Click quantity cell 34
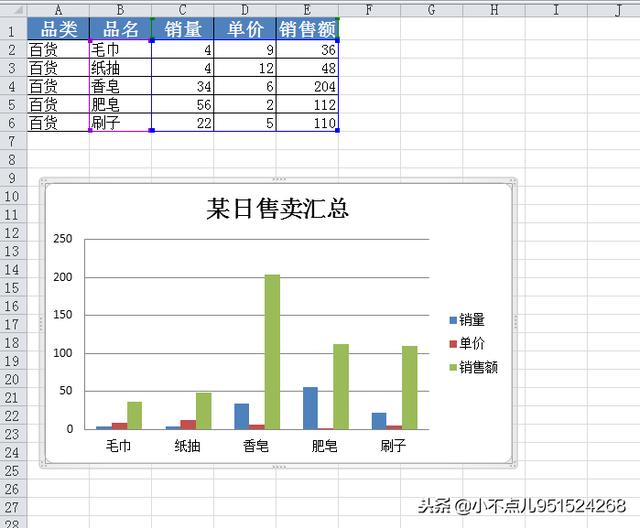 (182, 86)
